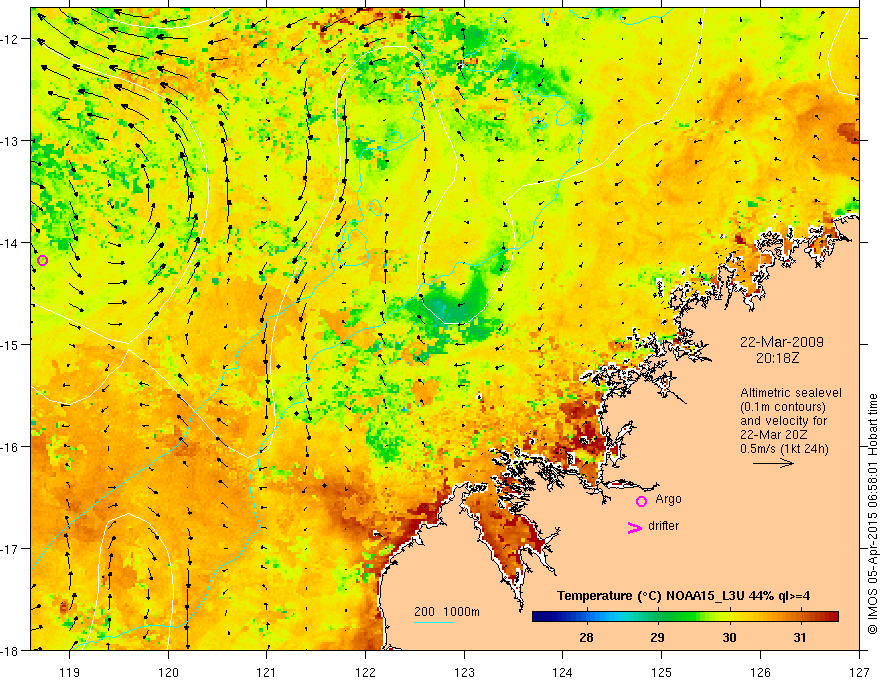The image size is (880, 680).
Task: Click the "0.5m/s (1kt 24h)" text
Action: [784, 449]
